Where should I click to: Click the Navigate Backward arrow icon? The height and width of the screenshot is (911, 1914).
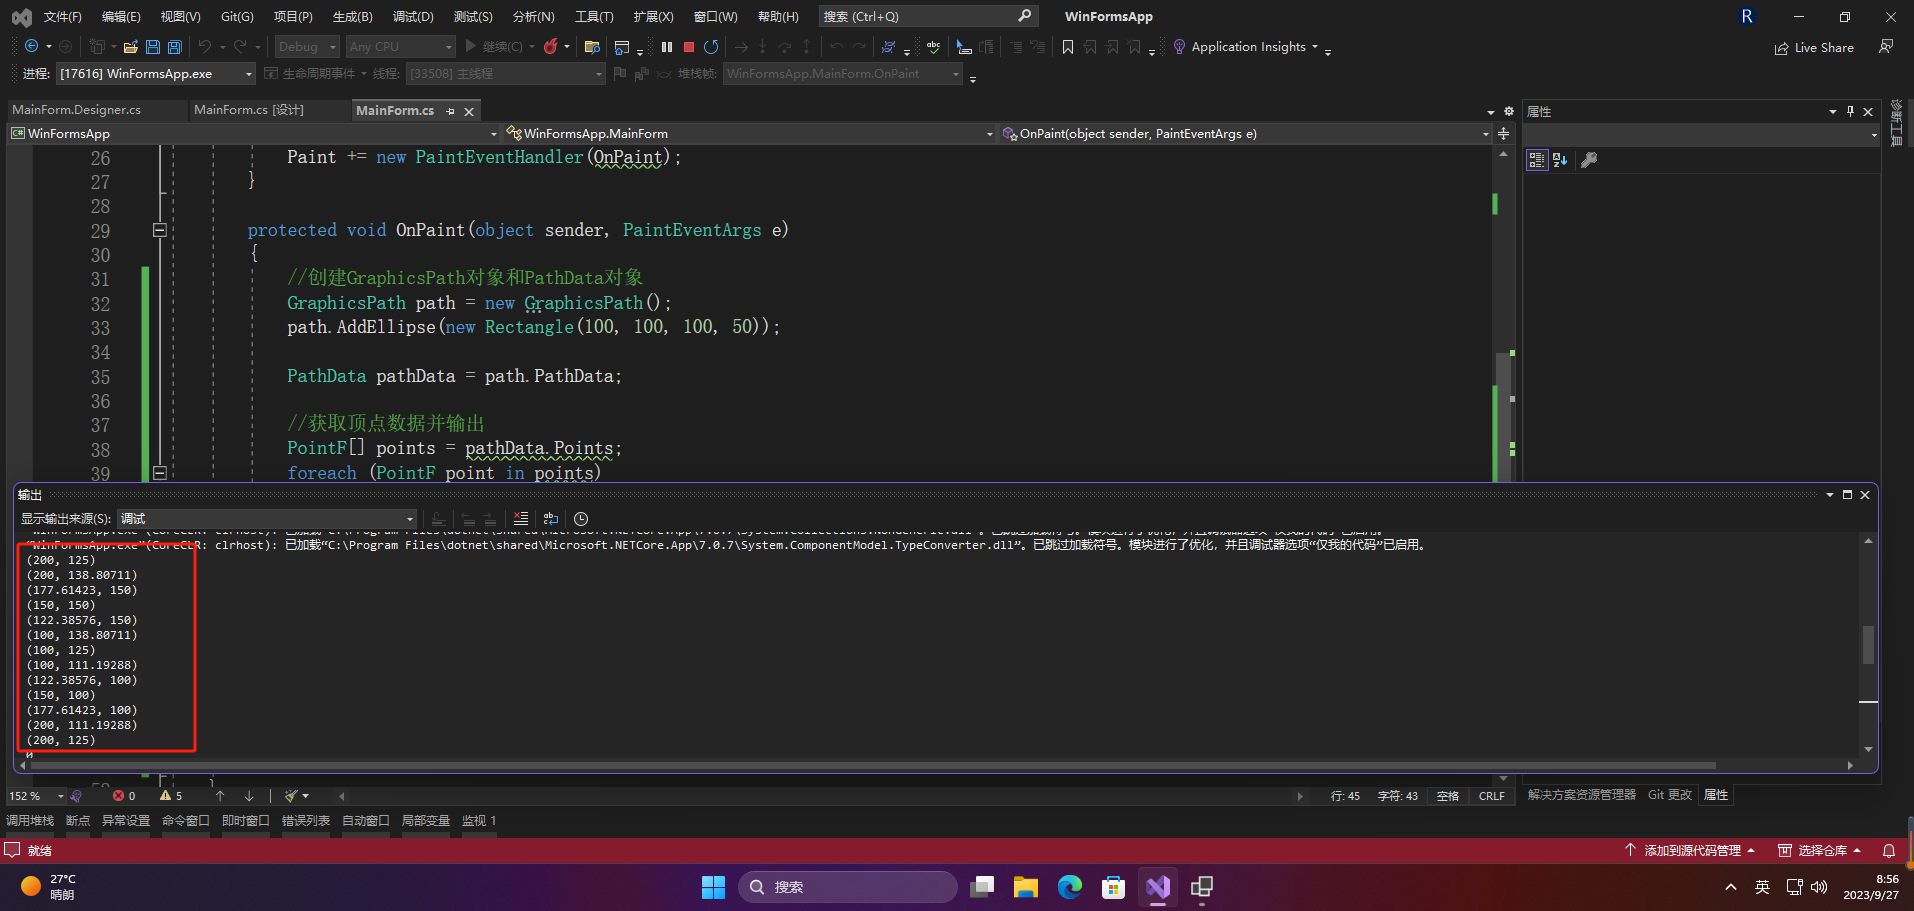click(x=32, y=46)
